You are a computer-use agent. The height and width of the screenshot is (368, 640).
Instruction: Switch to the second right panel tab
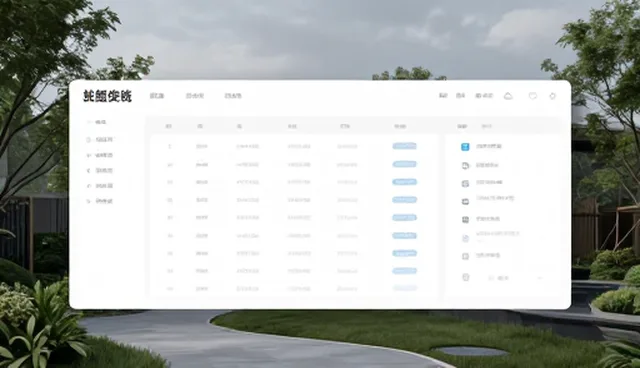486,126
